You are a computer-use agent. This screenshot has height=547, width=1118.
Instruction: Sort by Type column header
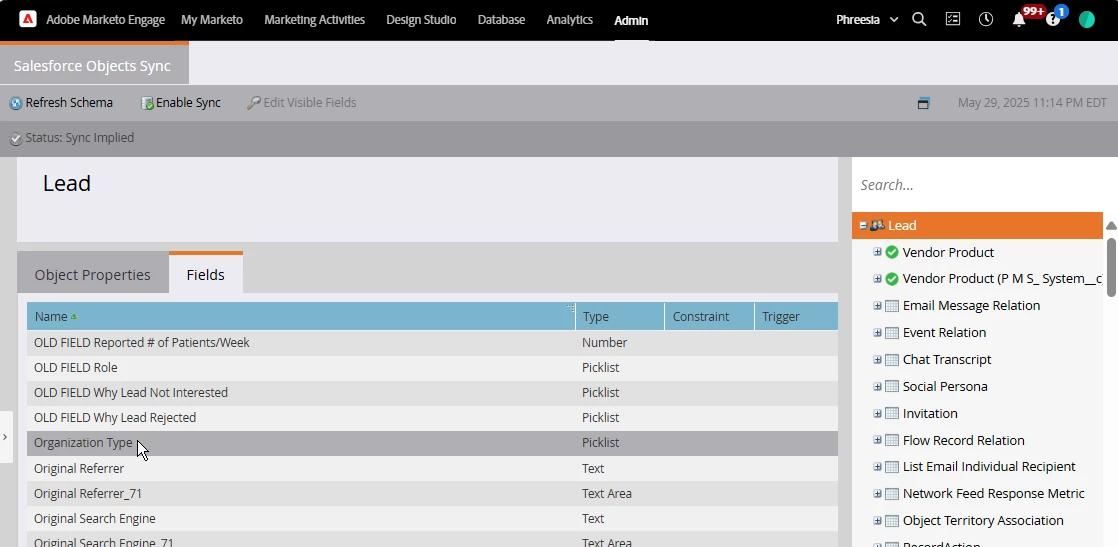tap(620, 317)
